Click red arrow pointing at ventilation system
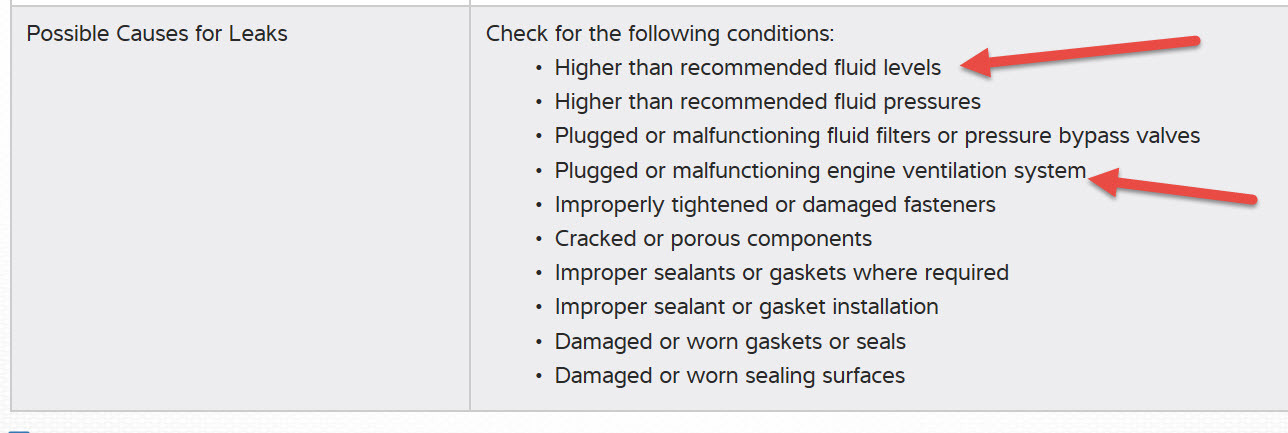1288x433 pixels. click(1175, 188)
